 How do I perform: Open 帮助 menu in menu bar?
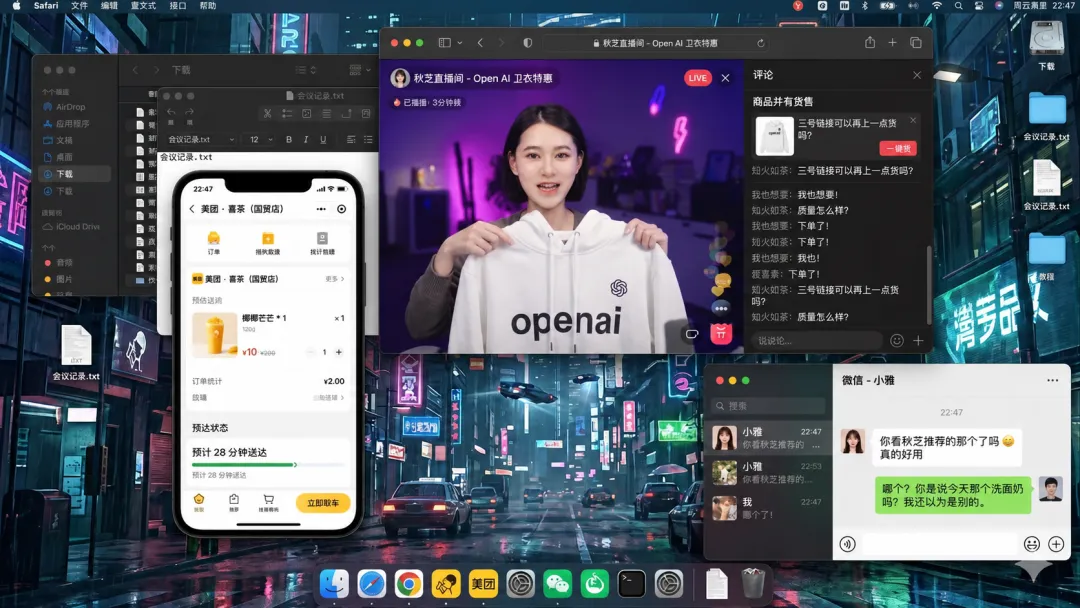point(207,6)
